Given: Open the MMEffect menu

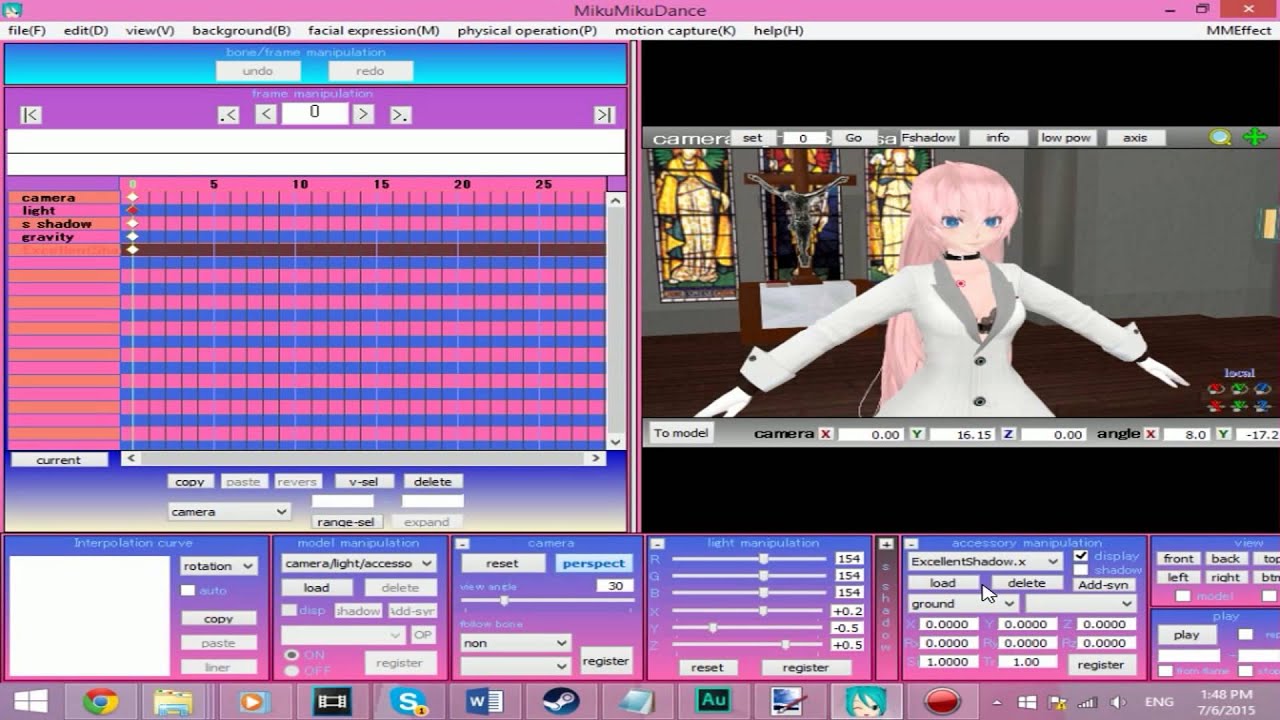Looking at the screenshot, I should point(1239,30).
